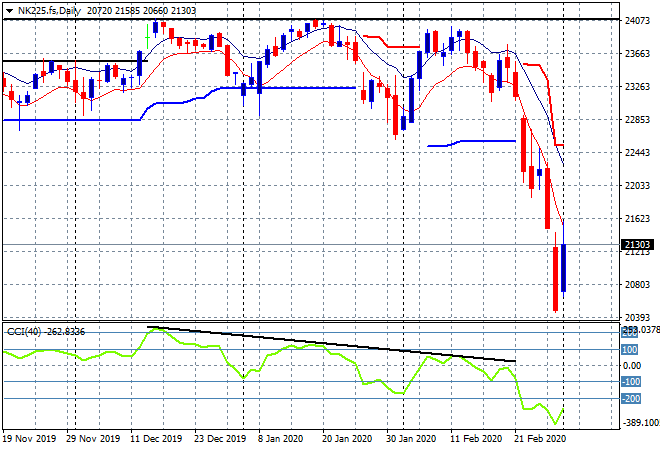Click the CCI 100 level label
Screen dimensions: 660x450
pyautogui.click(x=630, y=350)
